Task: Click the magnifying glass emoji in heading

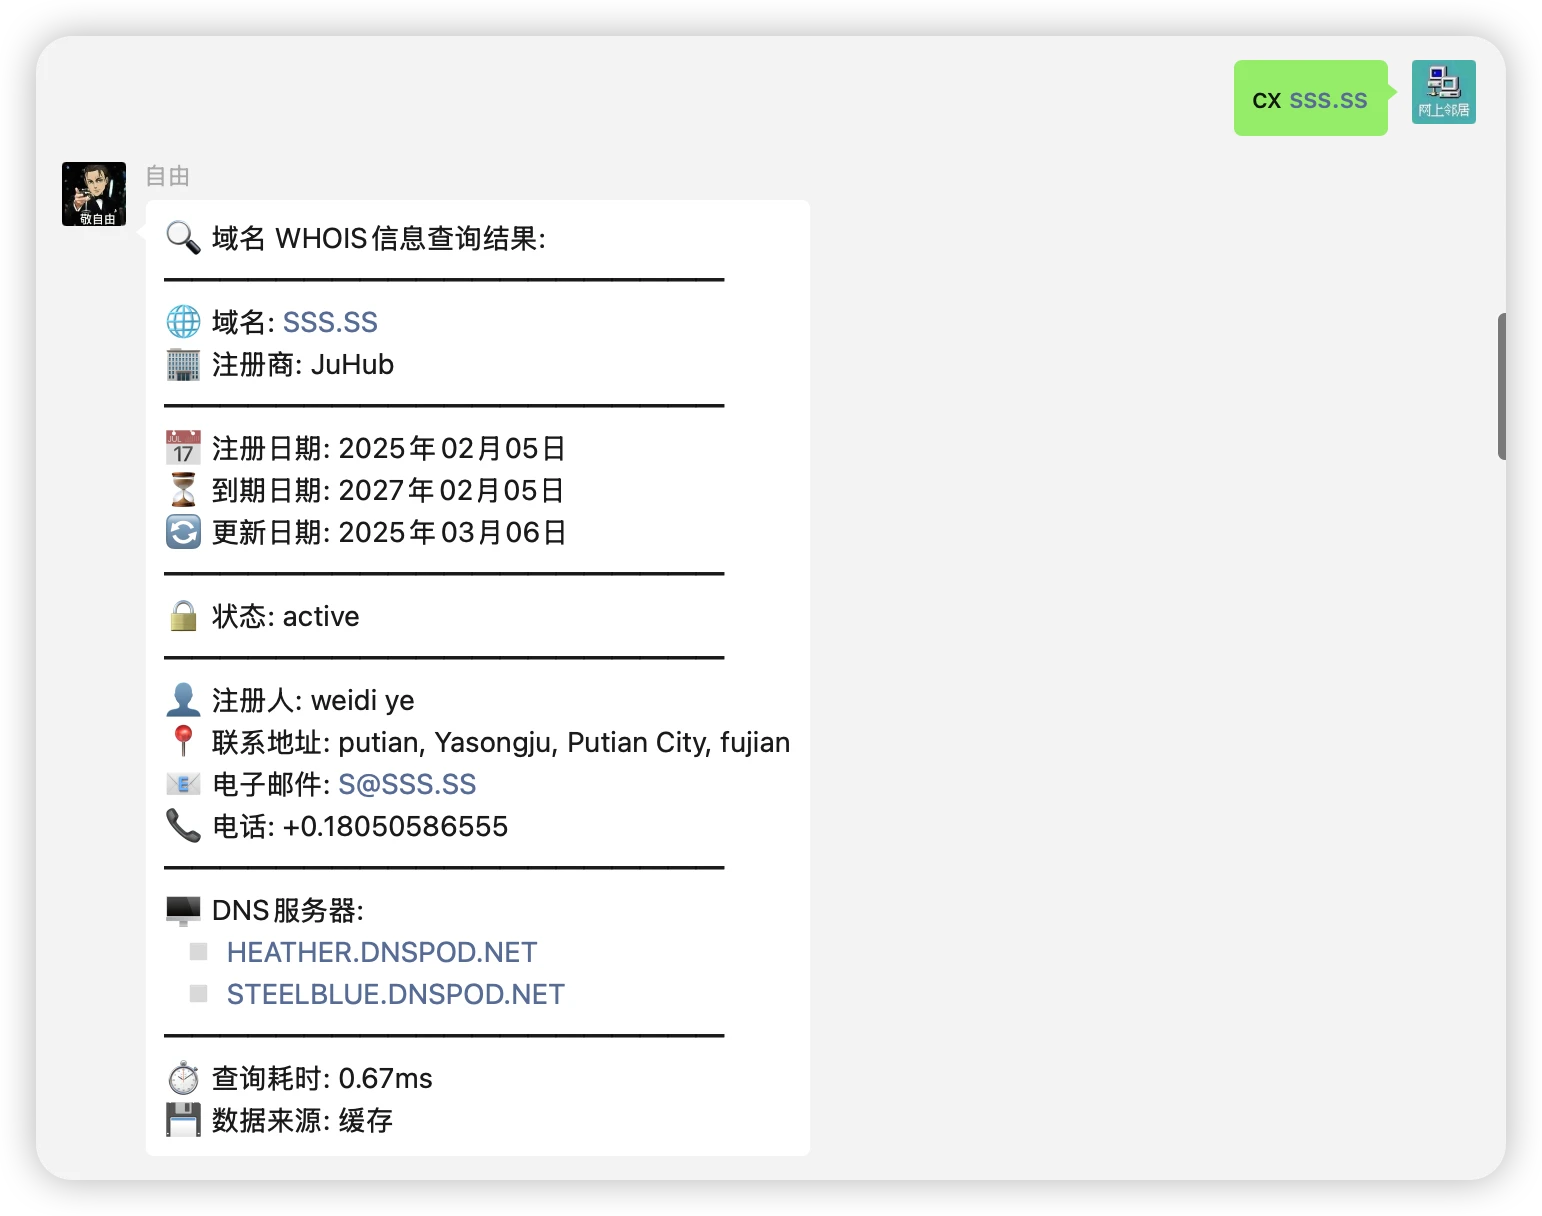Action: 183,238
